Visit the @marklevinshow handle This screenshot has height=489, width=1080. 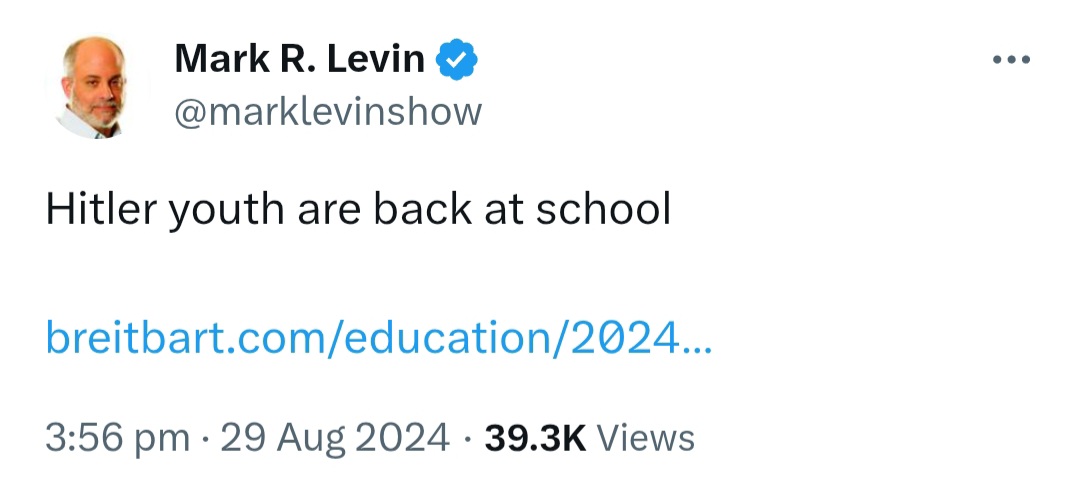point(328,112)
